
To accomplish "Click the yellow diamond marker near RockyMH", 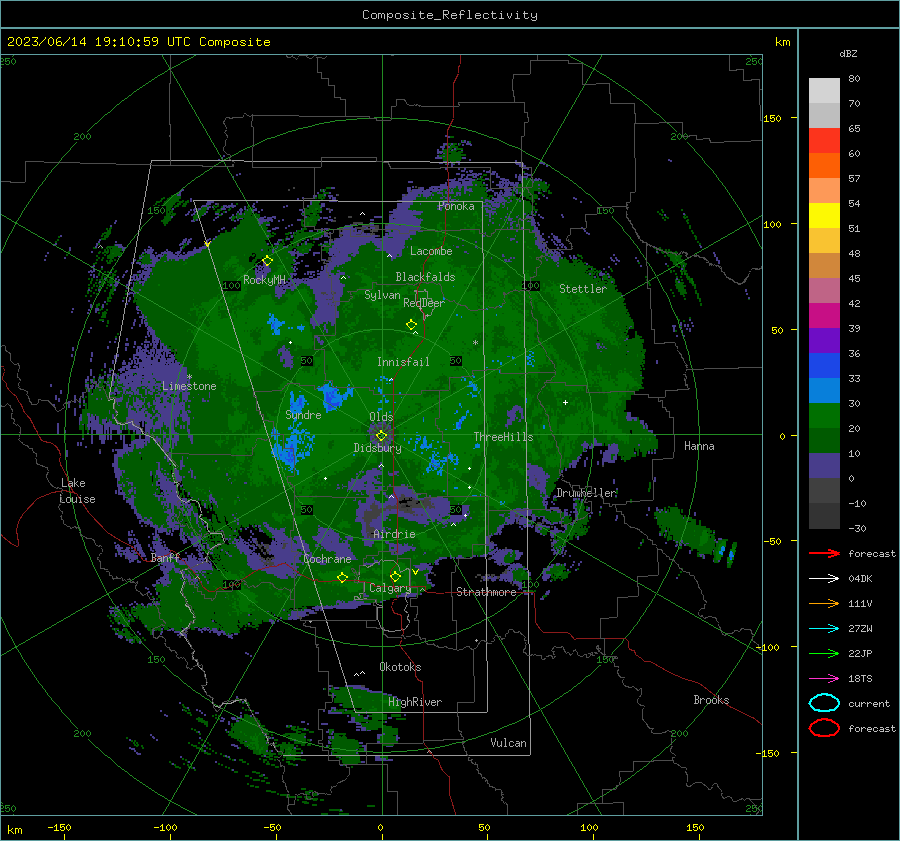I will pyautogui.click(x=267, y=261).
